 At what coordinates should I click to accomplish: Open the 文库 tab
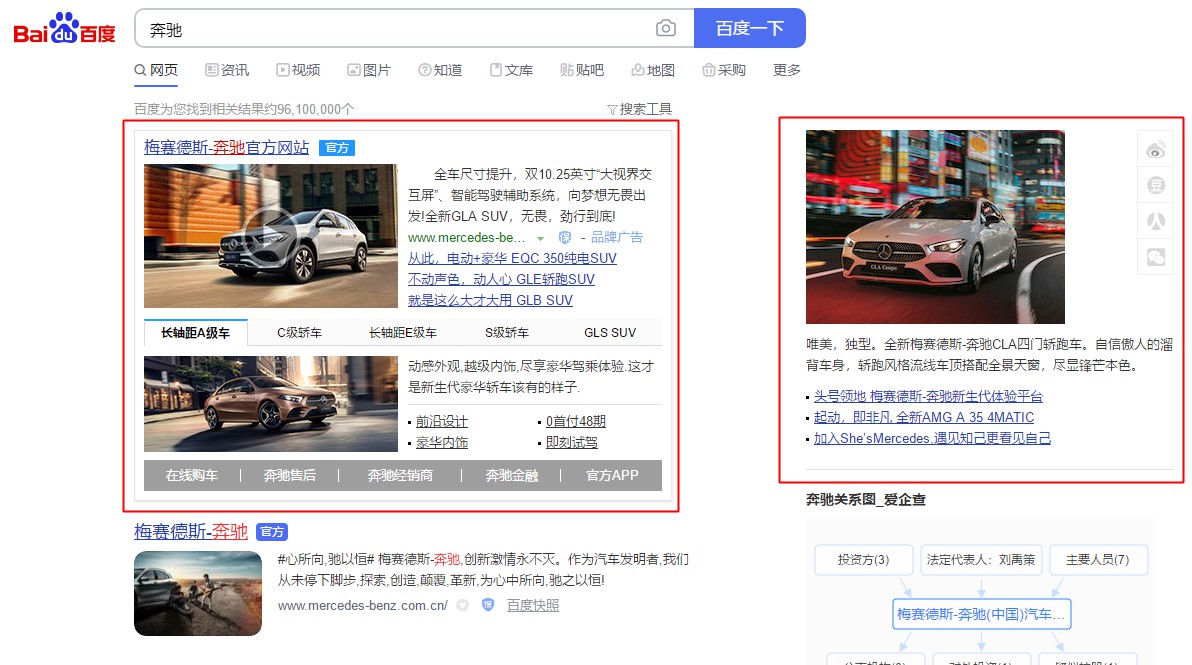coord(511,70)
